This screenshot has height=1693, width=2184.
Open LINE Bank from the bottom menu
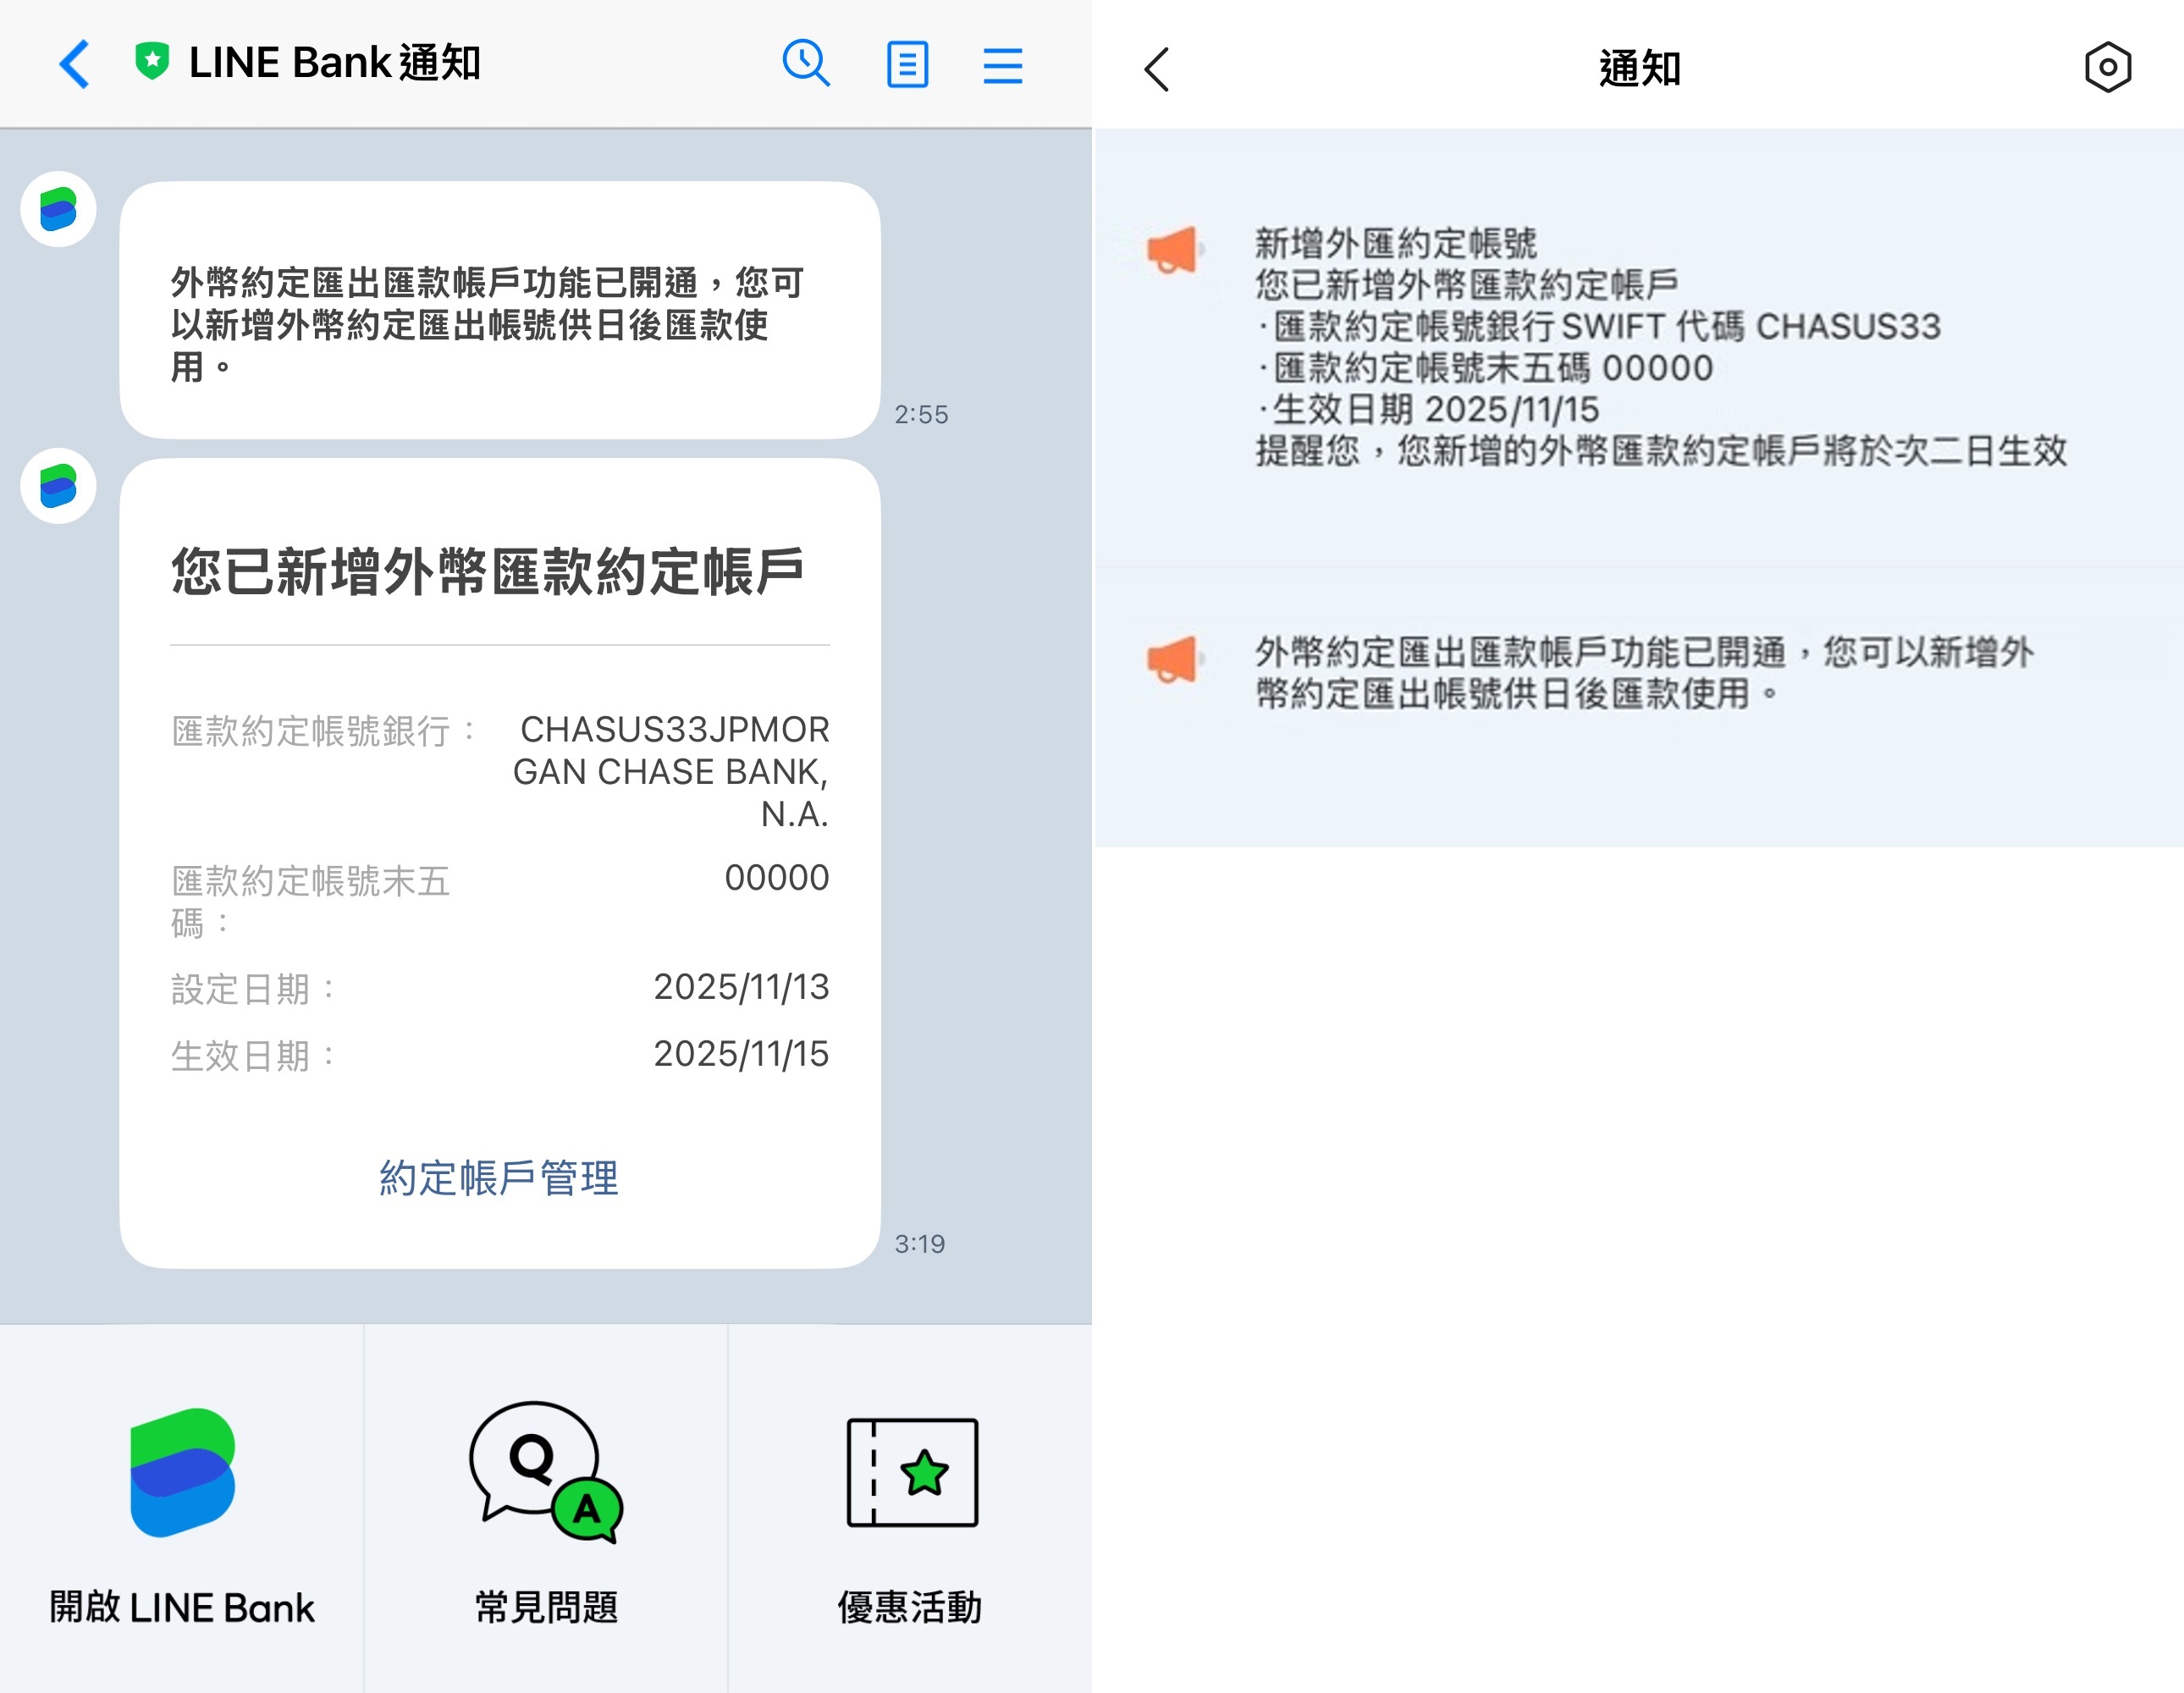point(182,1510)
